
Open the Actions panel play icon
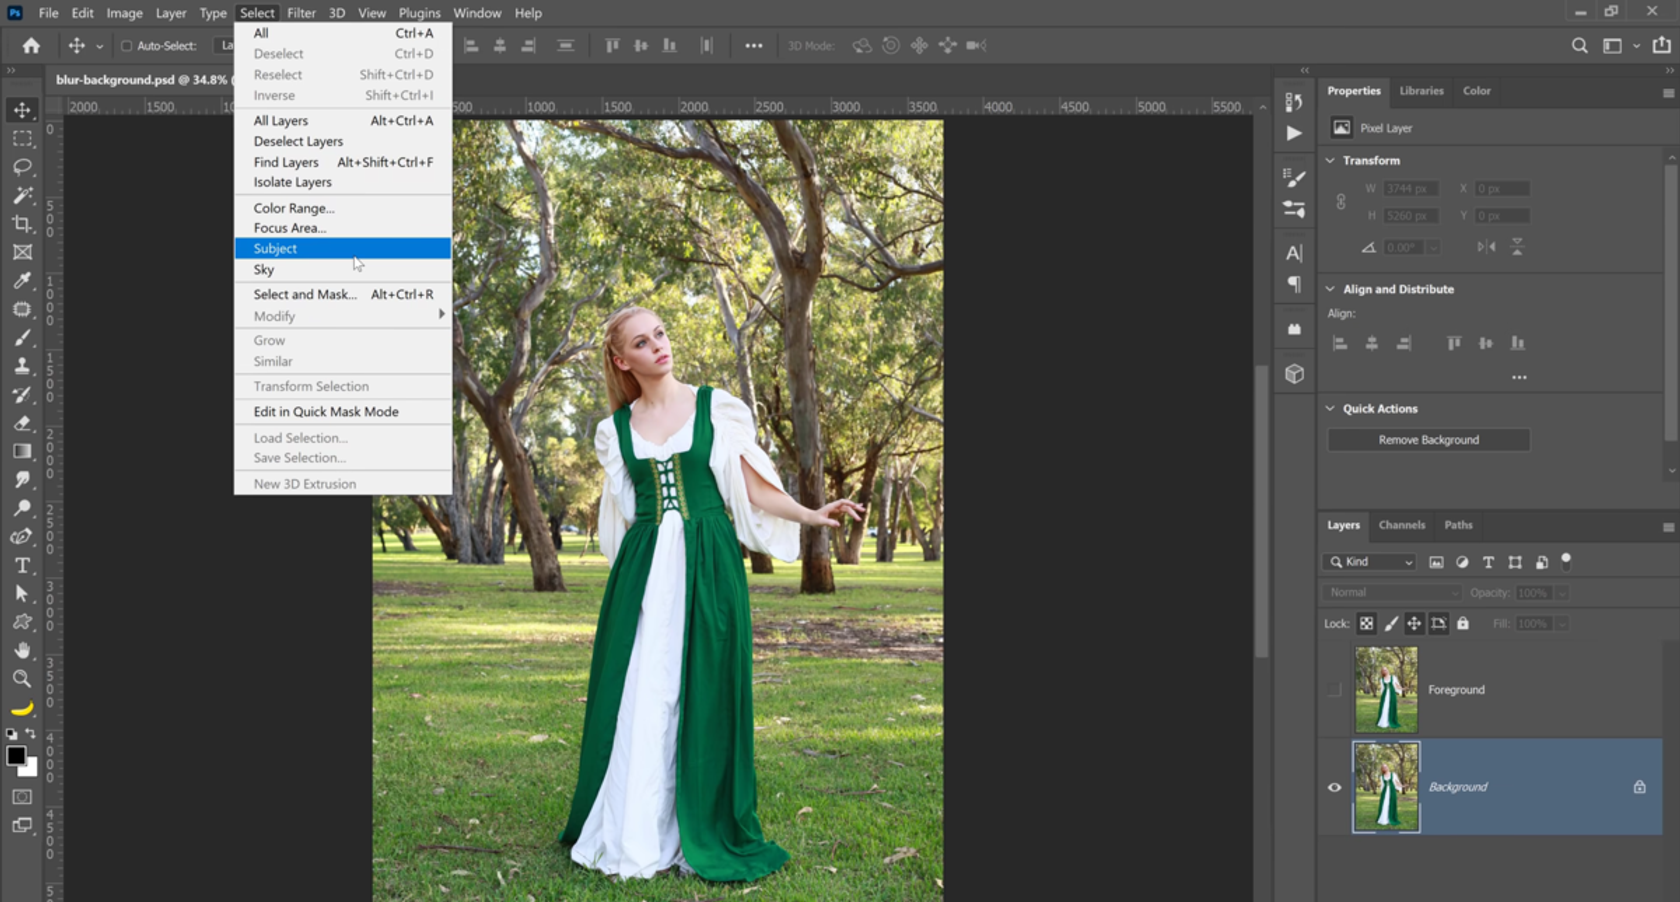[1294, 132]
